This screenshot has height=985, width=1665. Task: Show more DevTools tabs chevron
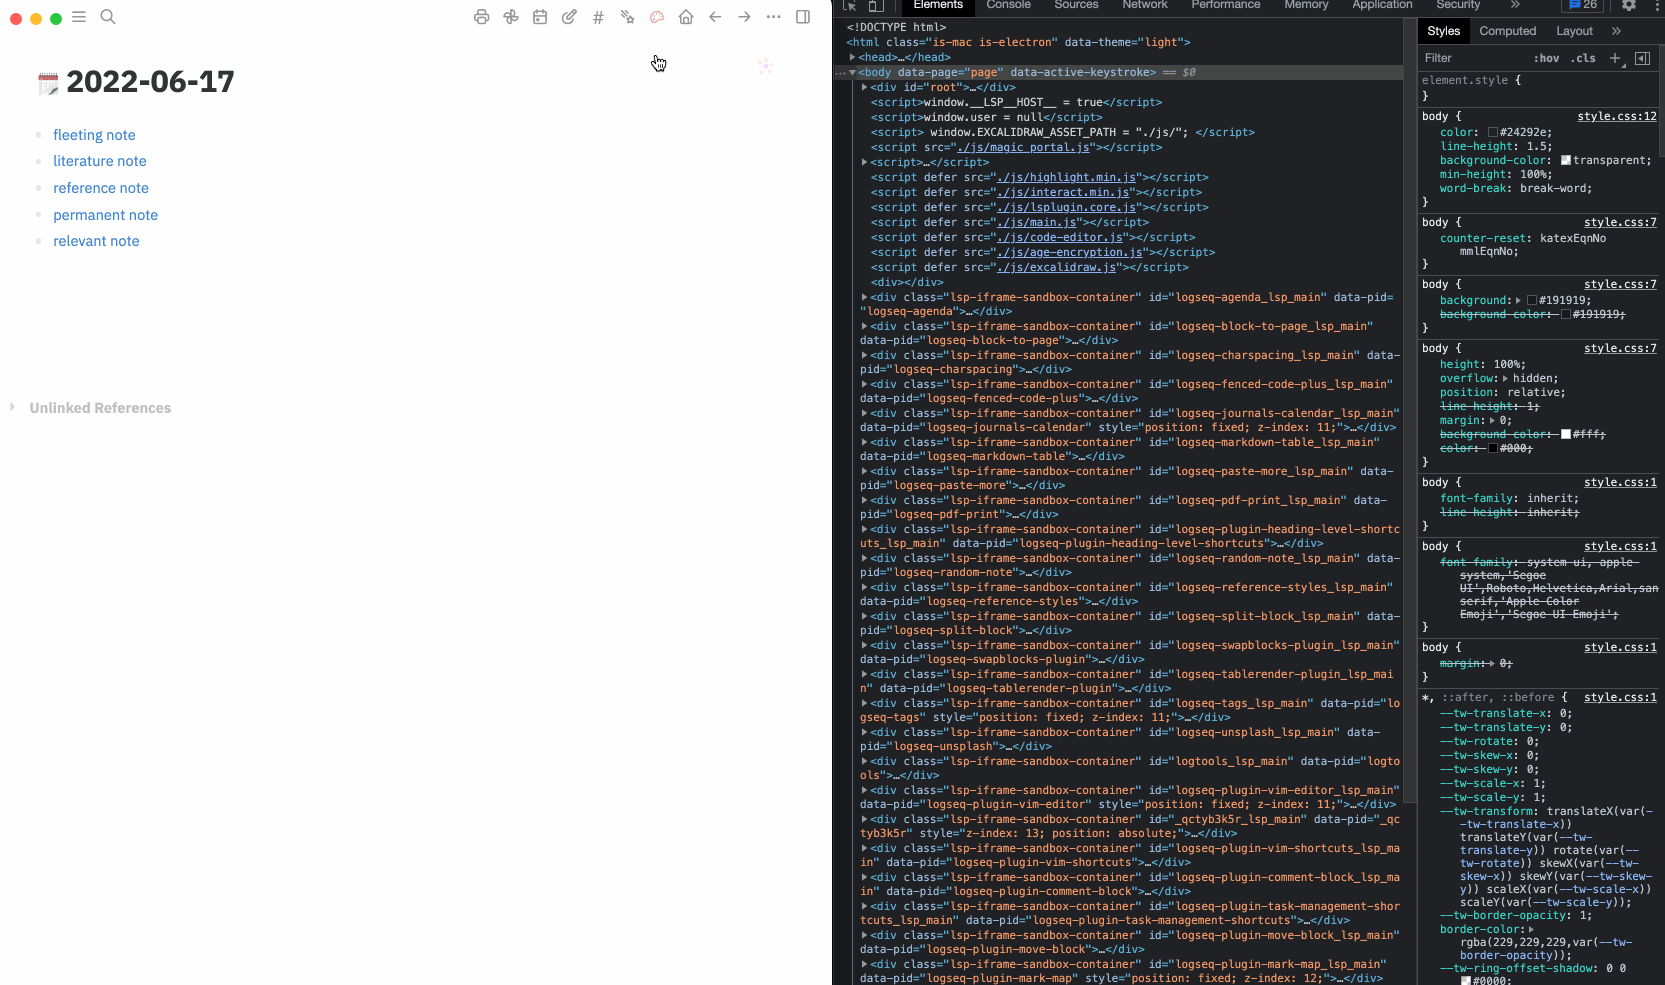[1515, 5]
